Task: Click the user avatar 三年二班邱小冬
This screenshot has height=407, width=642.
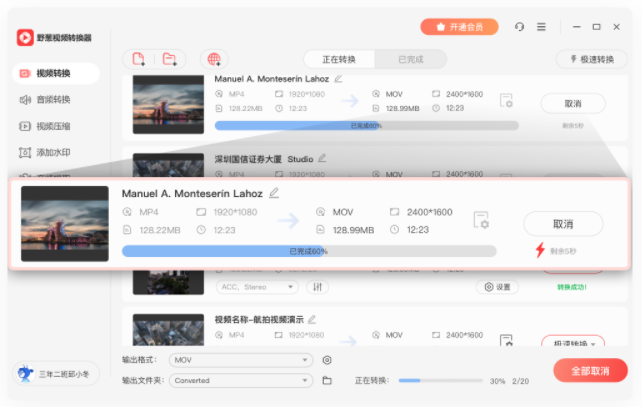Action: pyautogui.click(x=25, y=374)
